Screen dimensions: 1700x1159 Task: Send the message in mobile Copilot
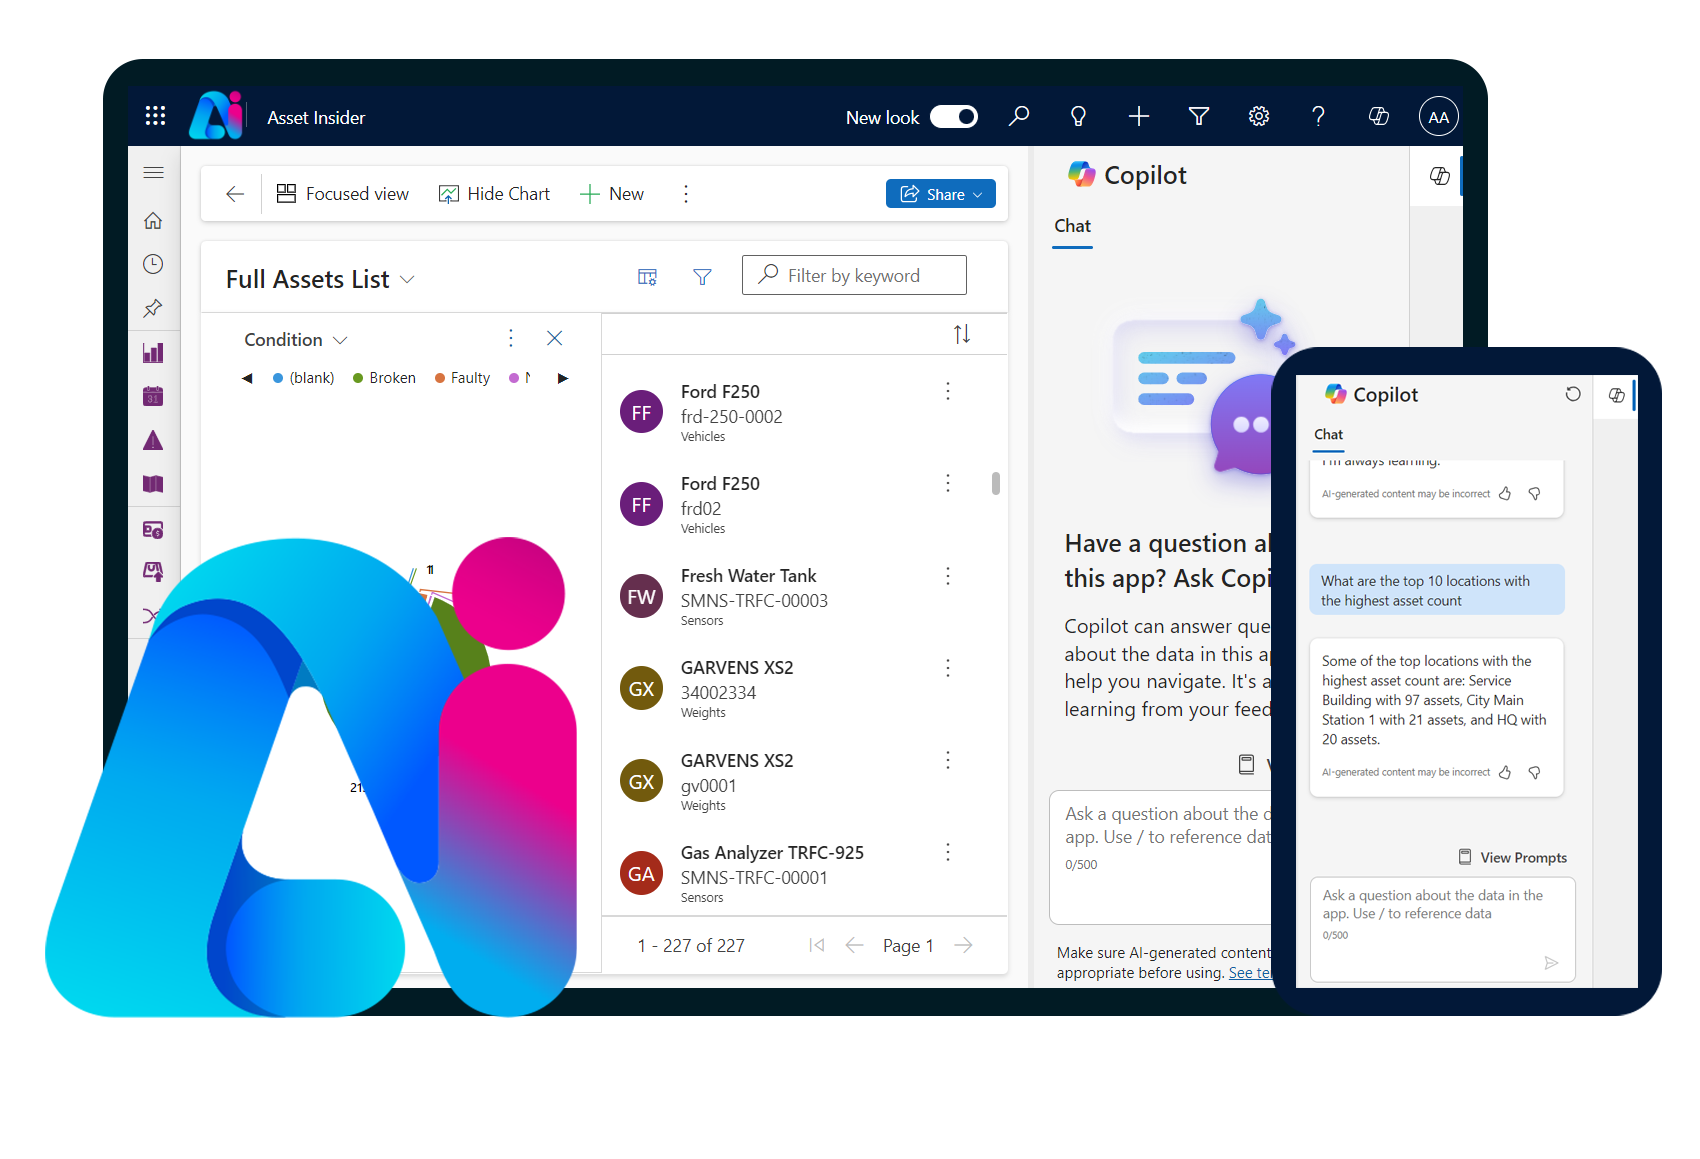(1551, 963)
